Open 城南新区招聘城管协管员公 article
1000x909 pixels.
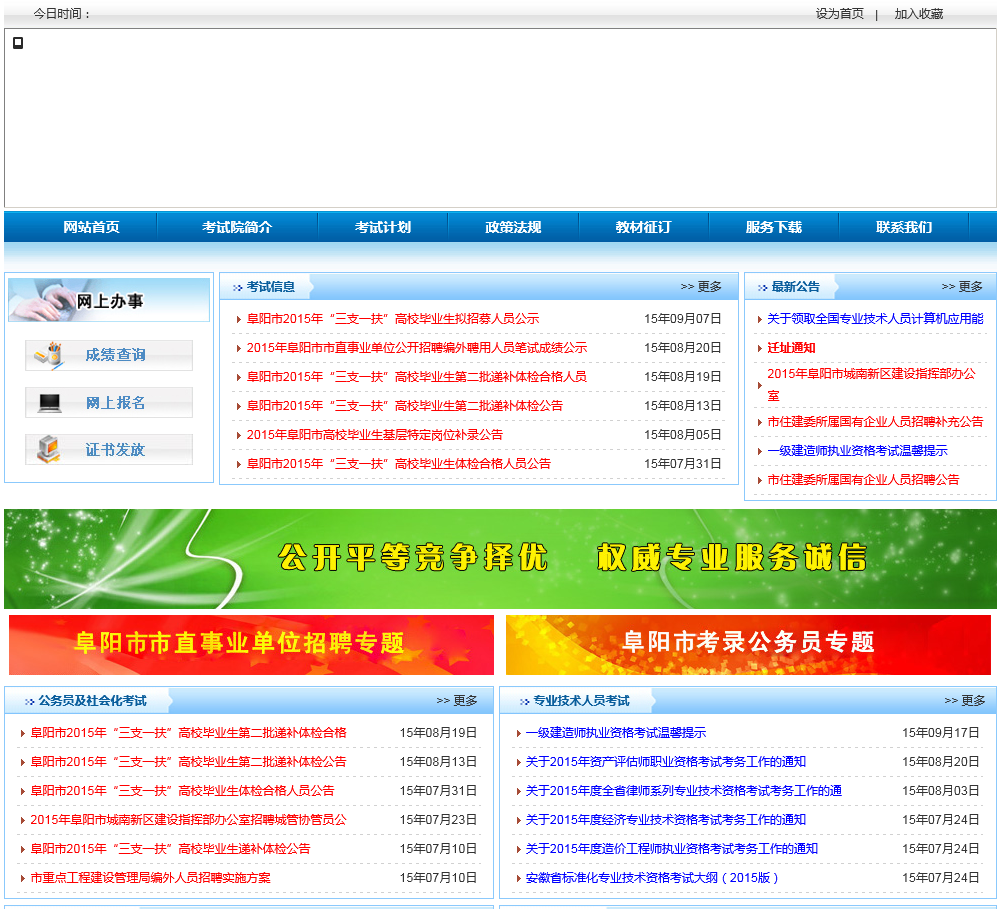(x=188, y=820)
